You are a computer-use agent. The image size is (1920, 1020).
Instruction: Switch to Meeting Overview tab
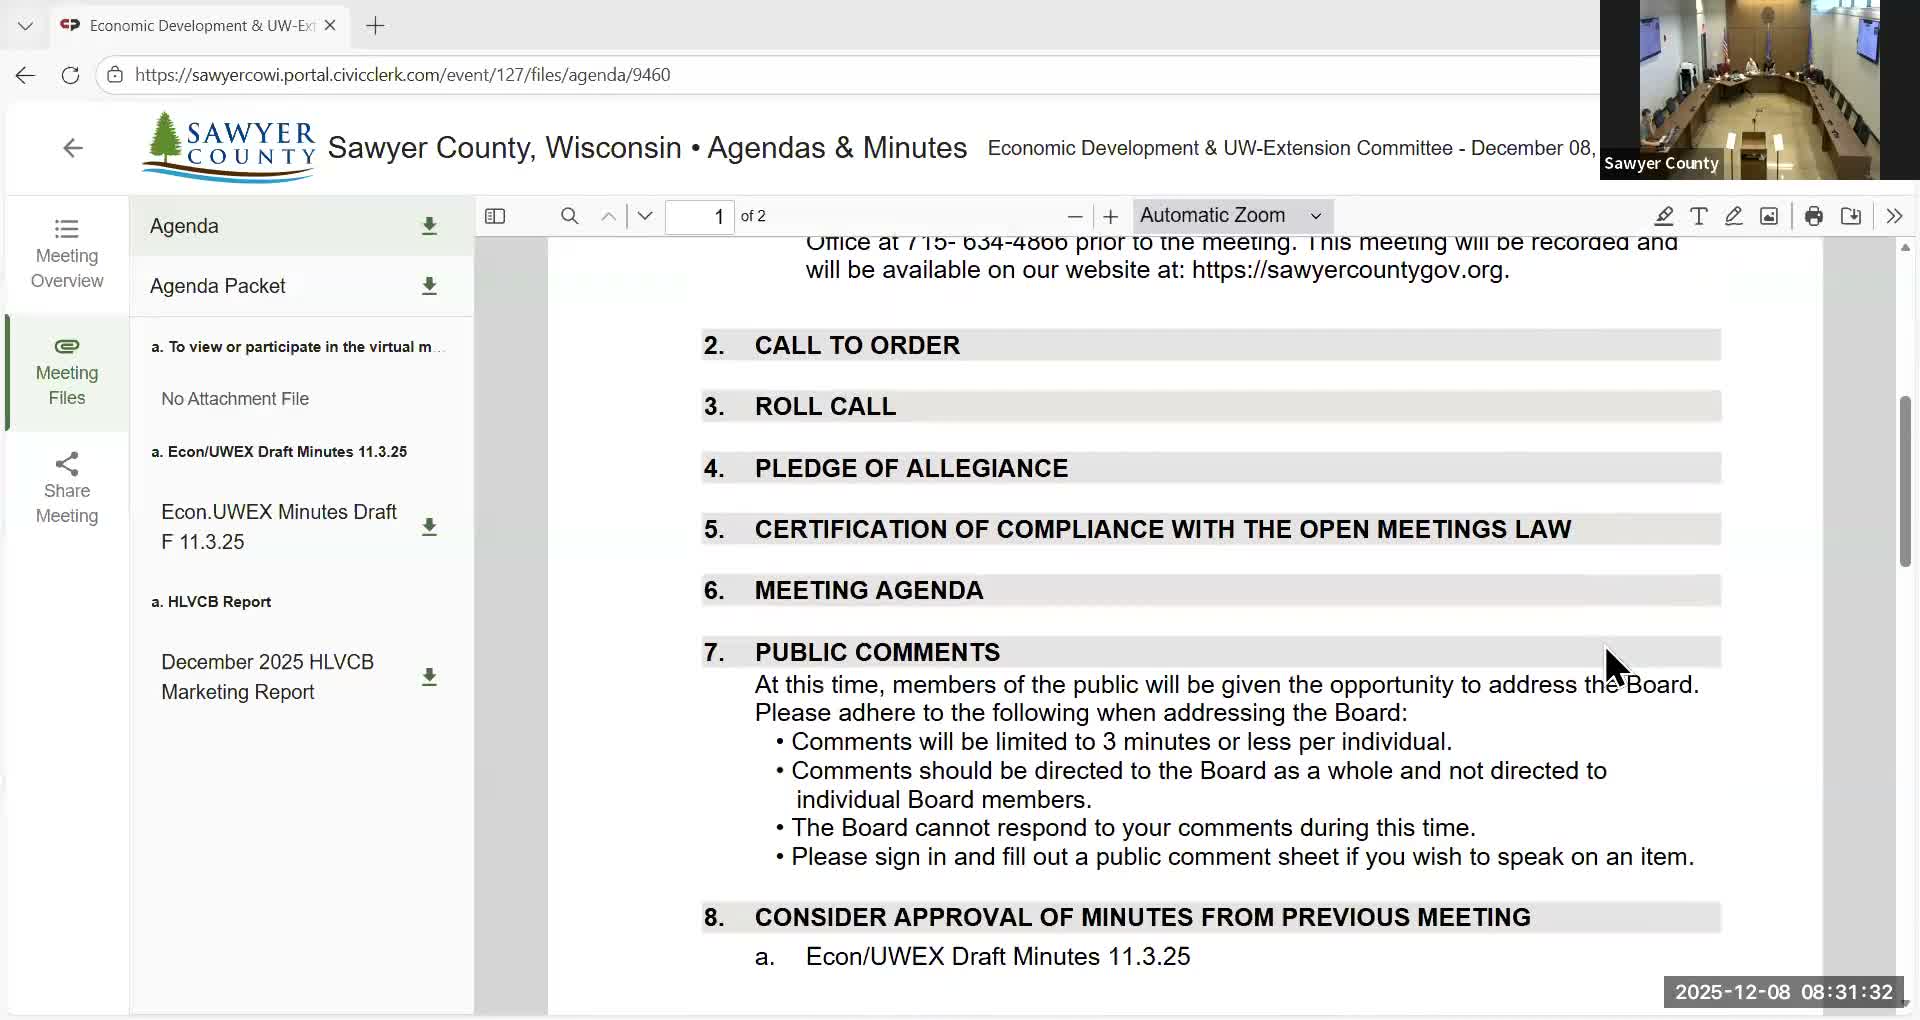[67, 254]
